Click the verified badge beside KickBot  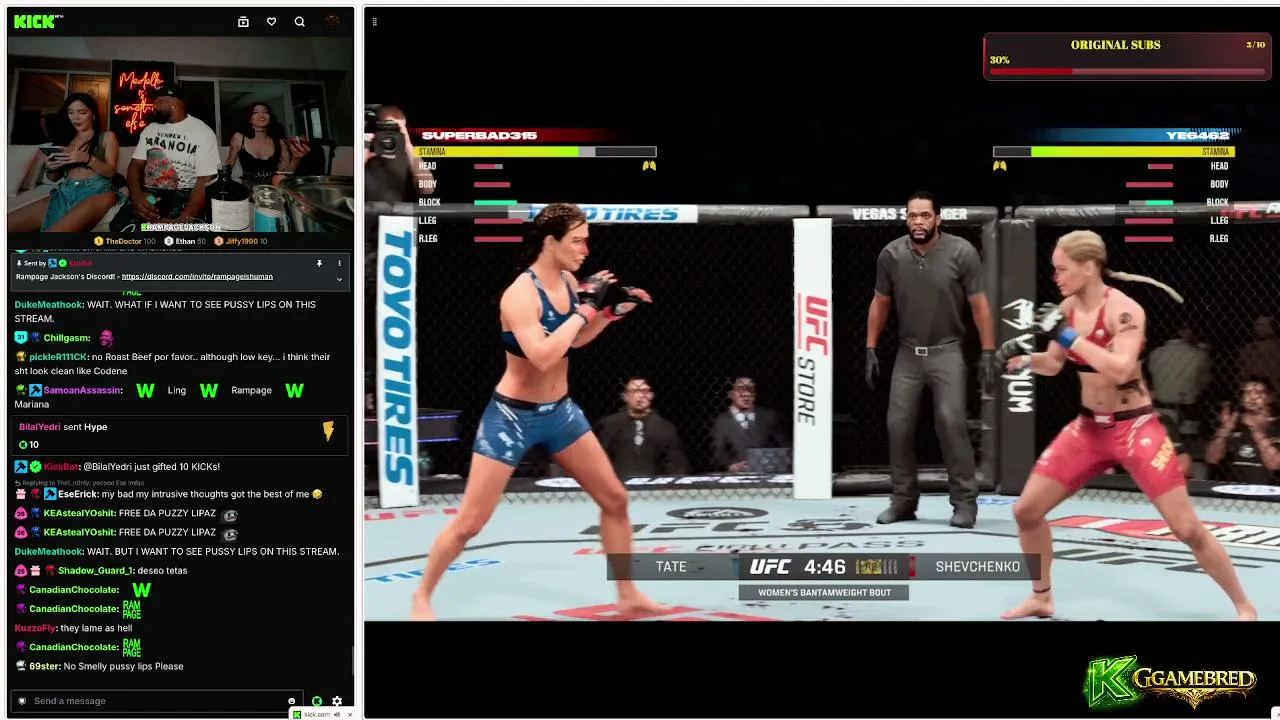[35, 467]
